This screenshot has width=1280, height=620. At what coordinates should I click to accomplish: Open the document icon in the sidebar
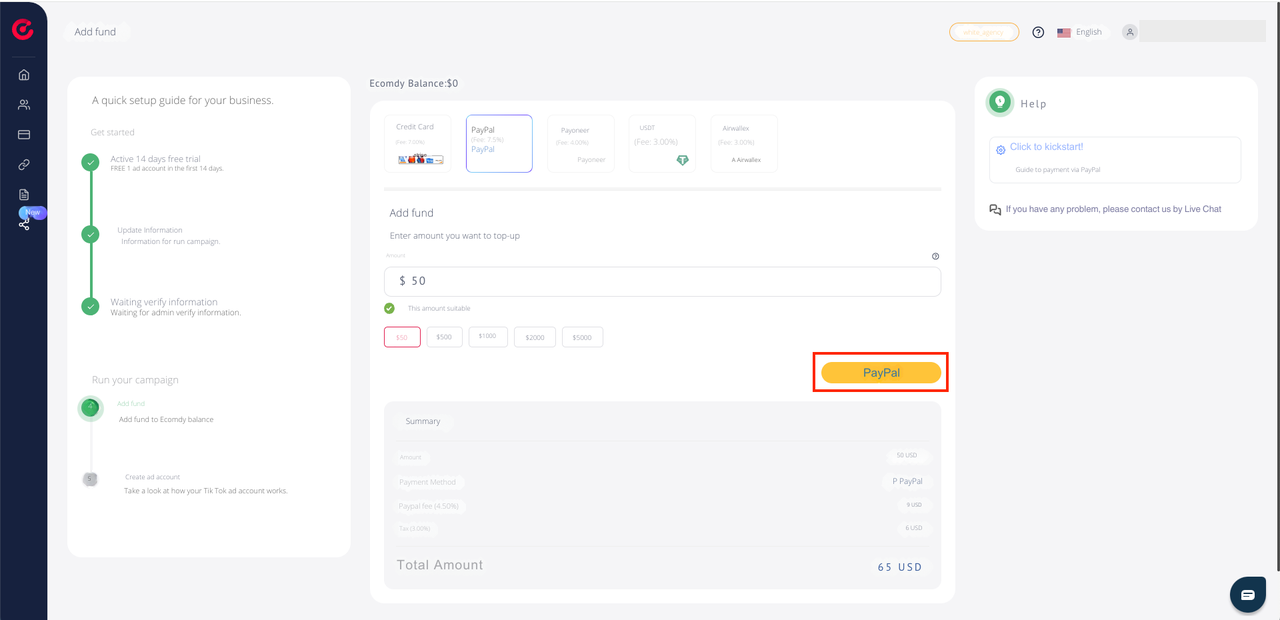click(x=24, y=195)
